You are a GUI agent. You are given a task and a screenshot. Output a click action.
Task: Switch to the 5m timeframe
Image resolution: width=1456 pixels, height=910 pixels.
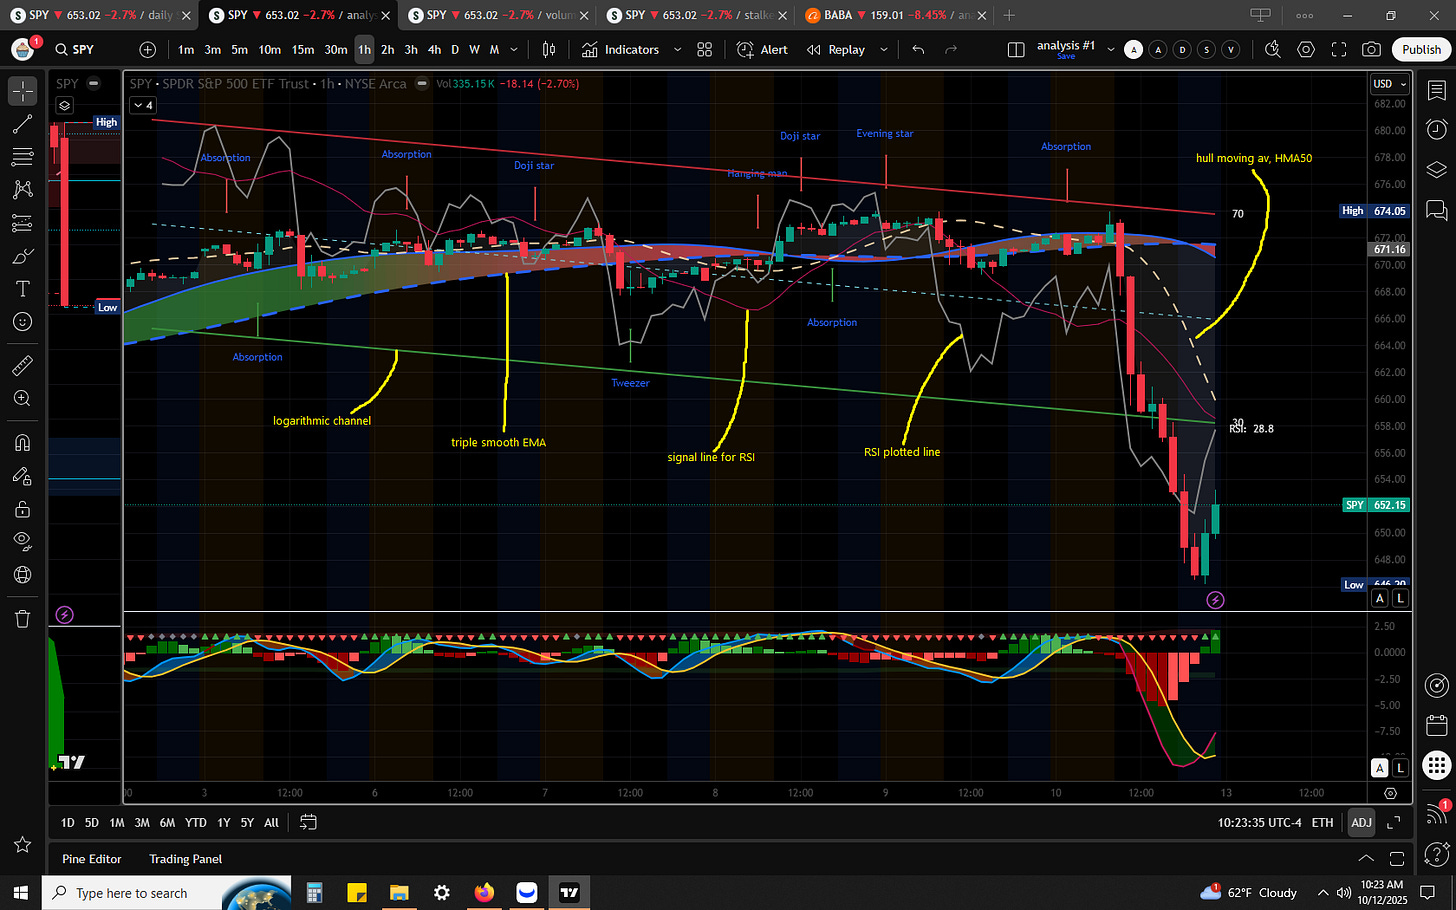pyautogui.click(x=239, y=49)
